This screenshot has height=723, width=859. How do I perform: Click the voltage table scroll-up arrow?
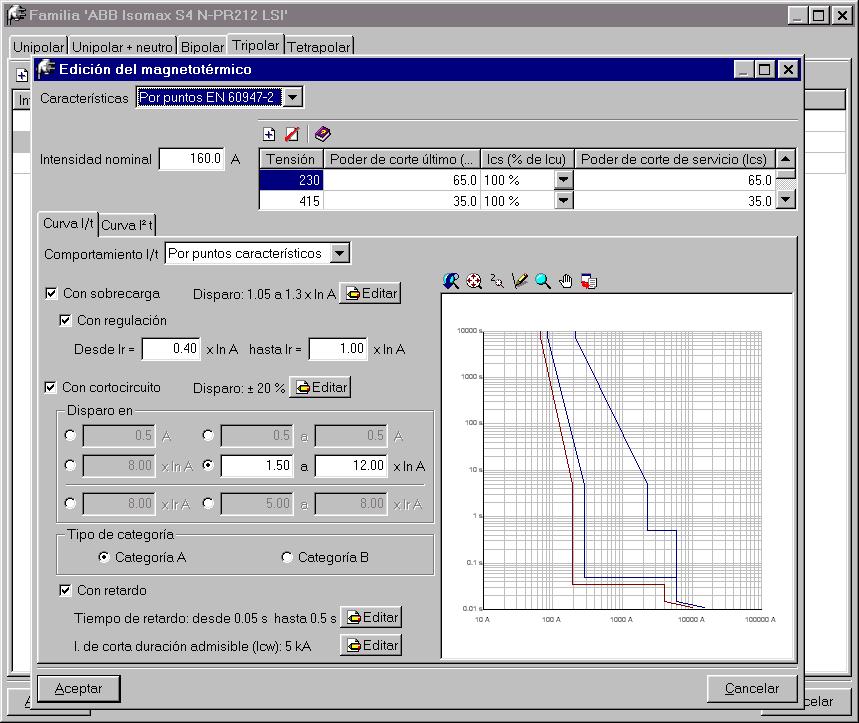[786, 159]
